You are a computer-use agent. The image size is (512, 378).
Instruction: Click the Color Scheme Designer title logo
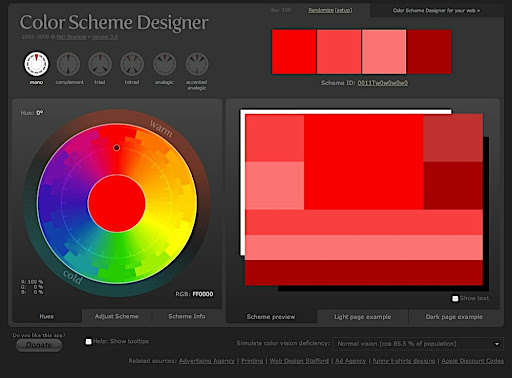click(114, 22)
